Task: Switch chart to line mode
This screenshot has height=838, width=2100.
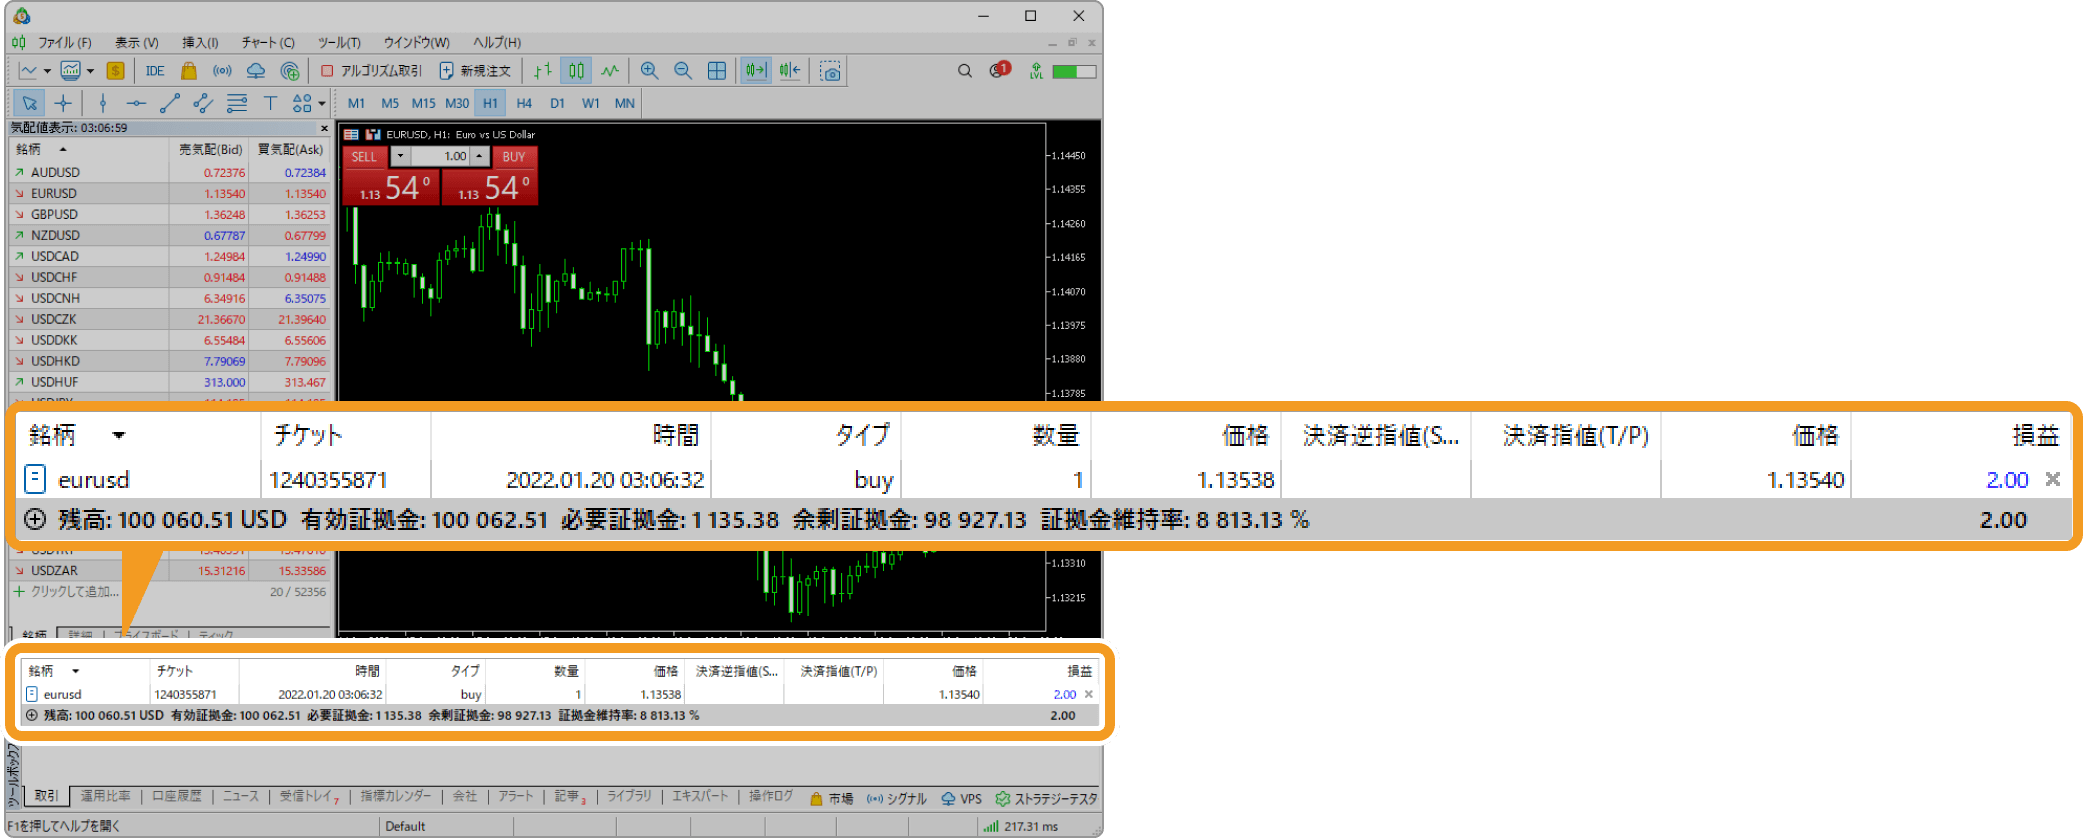Action: pos(610,71)
